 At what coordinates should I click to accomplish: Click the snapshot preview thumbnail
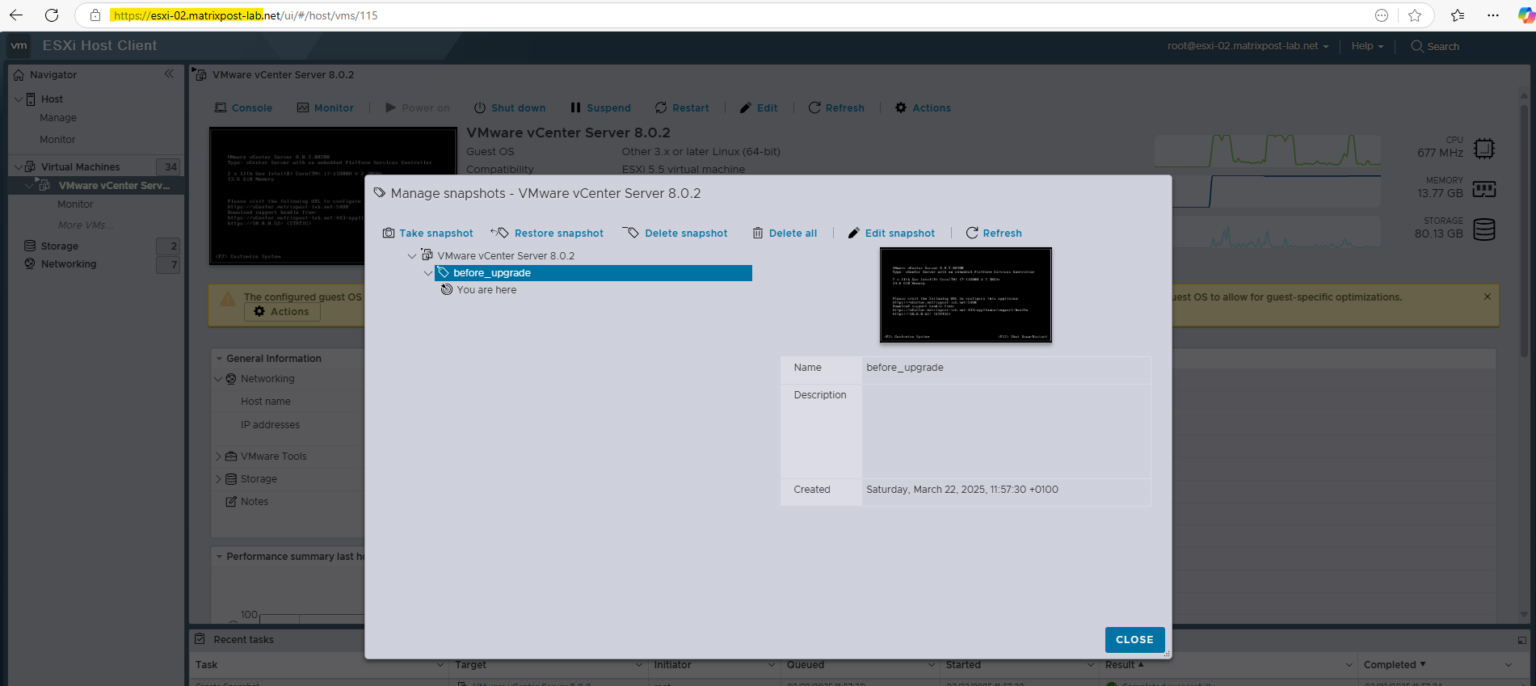click(x=965, y=294)
